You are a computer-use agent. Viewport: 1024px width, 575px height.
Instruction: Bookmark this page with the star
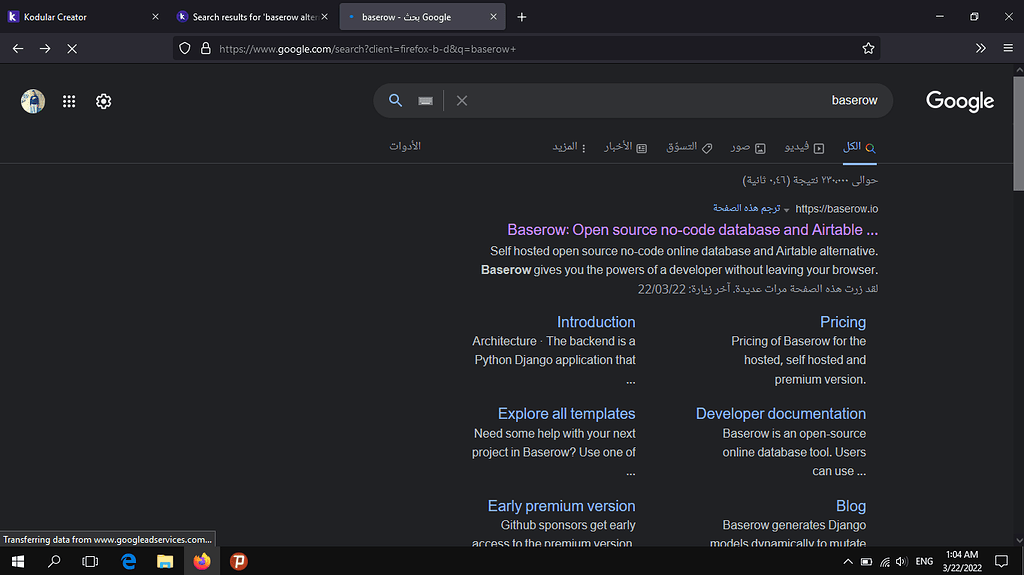(x=868, y=48)
